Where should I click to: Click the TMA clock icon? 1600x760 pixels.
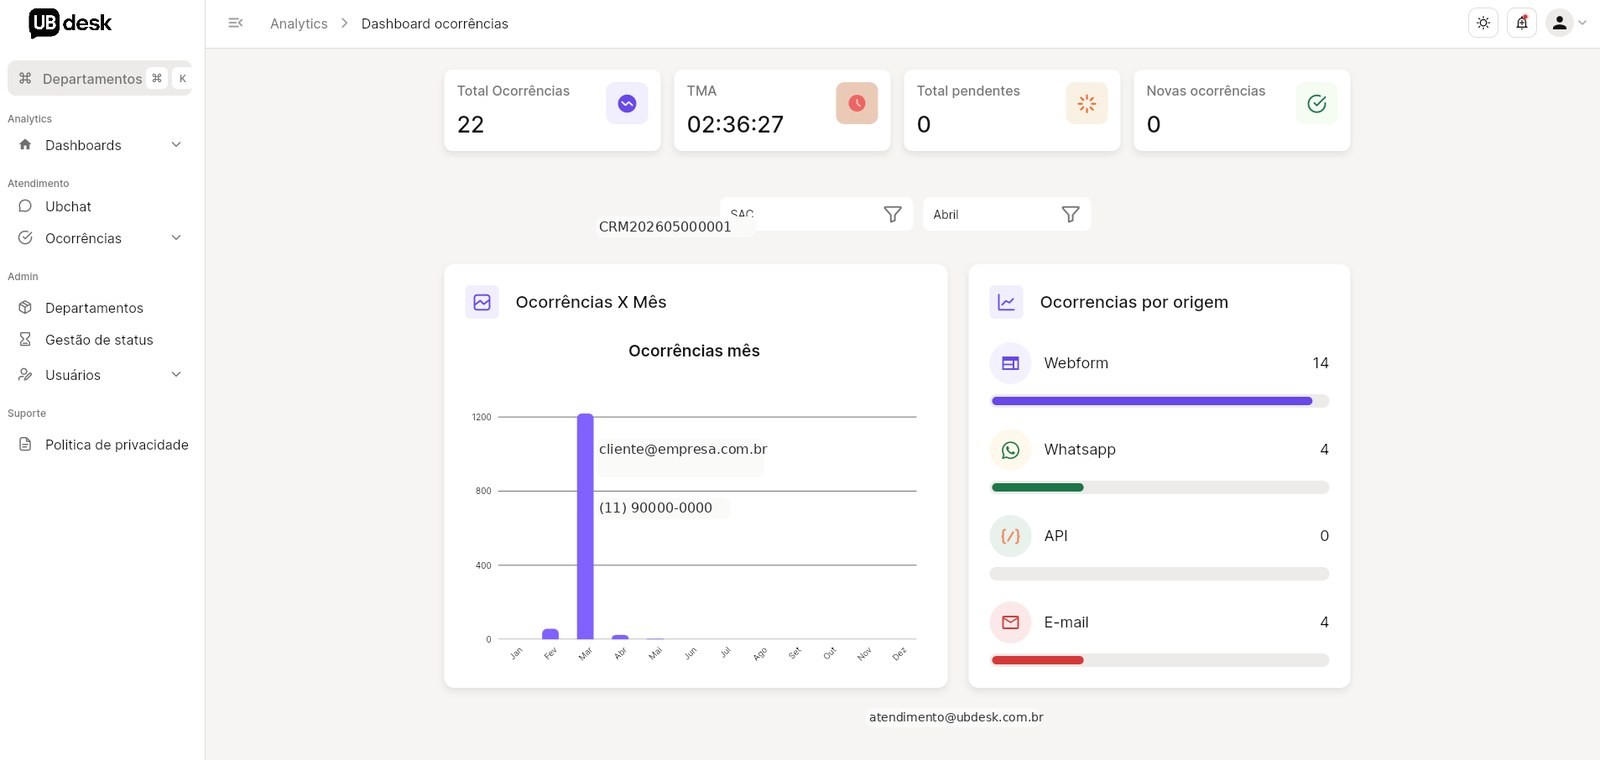pos(857,103)
